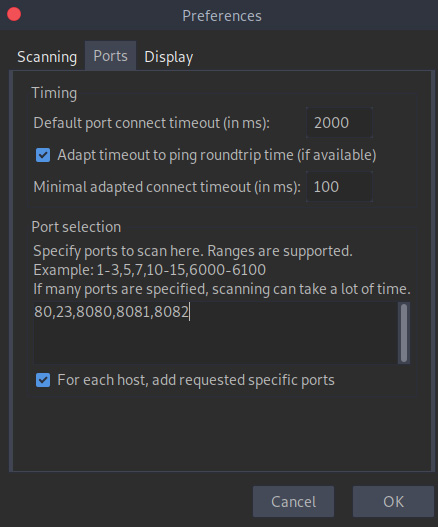Click the Preferences window title bar
This screenshot has height=527, width=438.
tap(222, 15)
